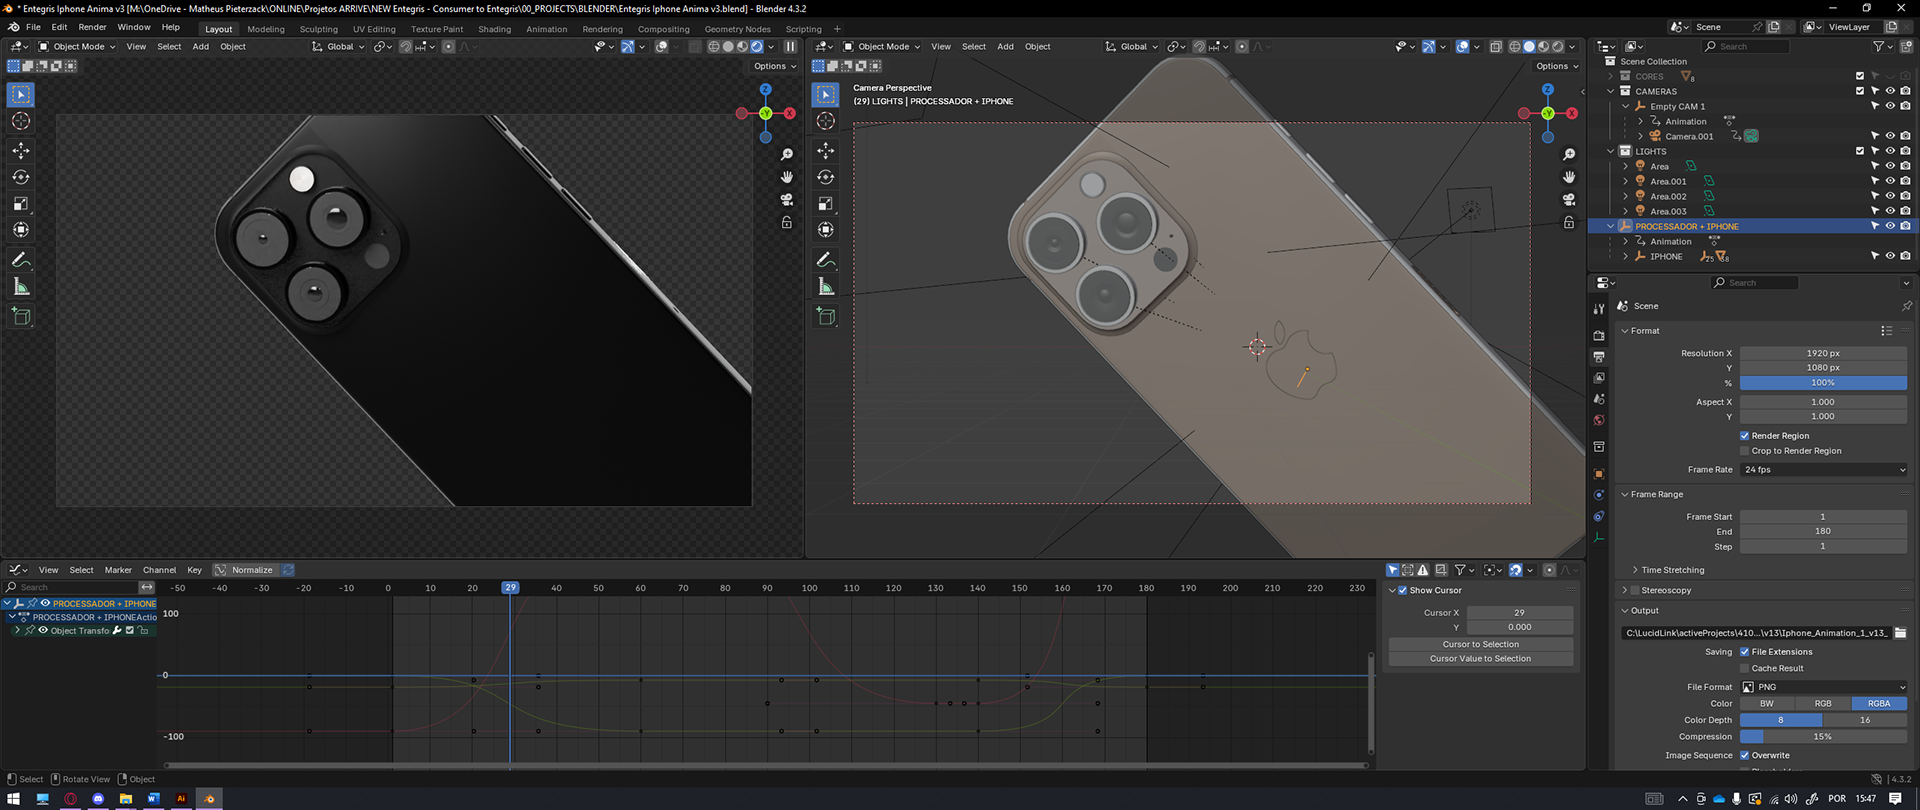Open the World properties tab
Viewport: 1920px width, 810px height.
coord(1599,420)
